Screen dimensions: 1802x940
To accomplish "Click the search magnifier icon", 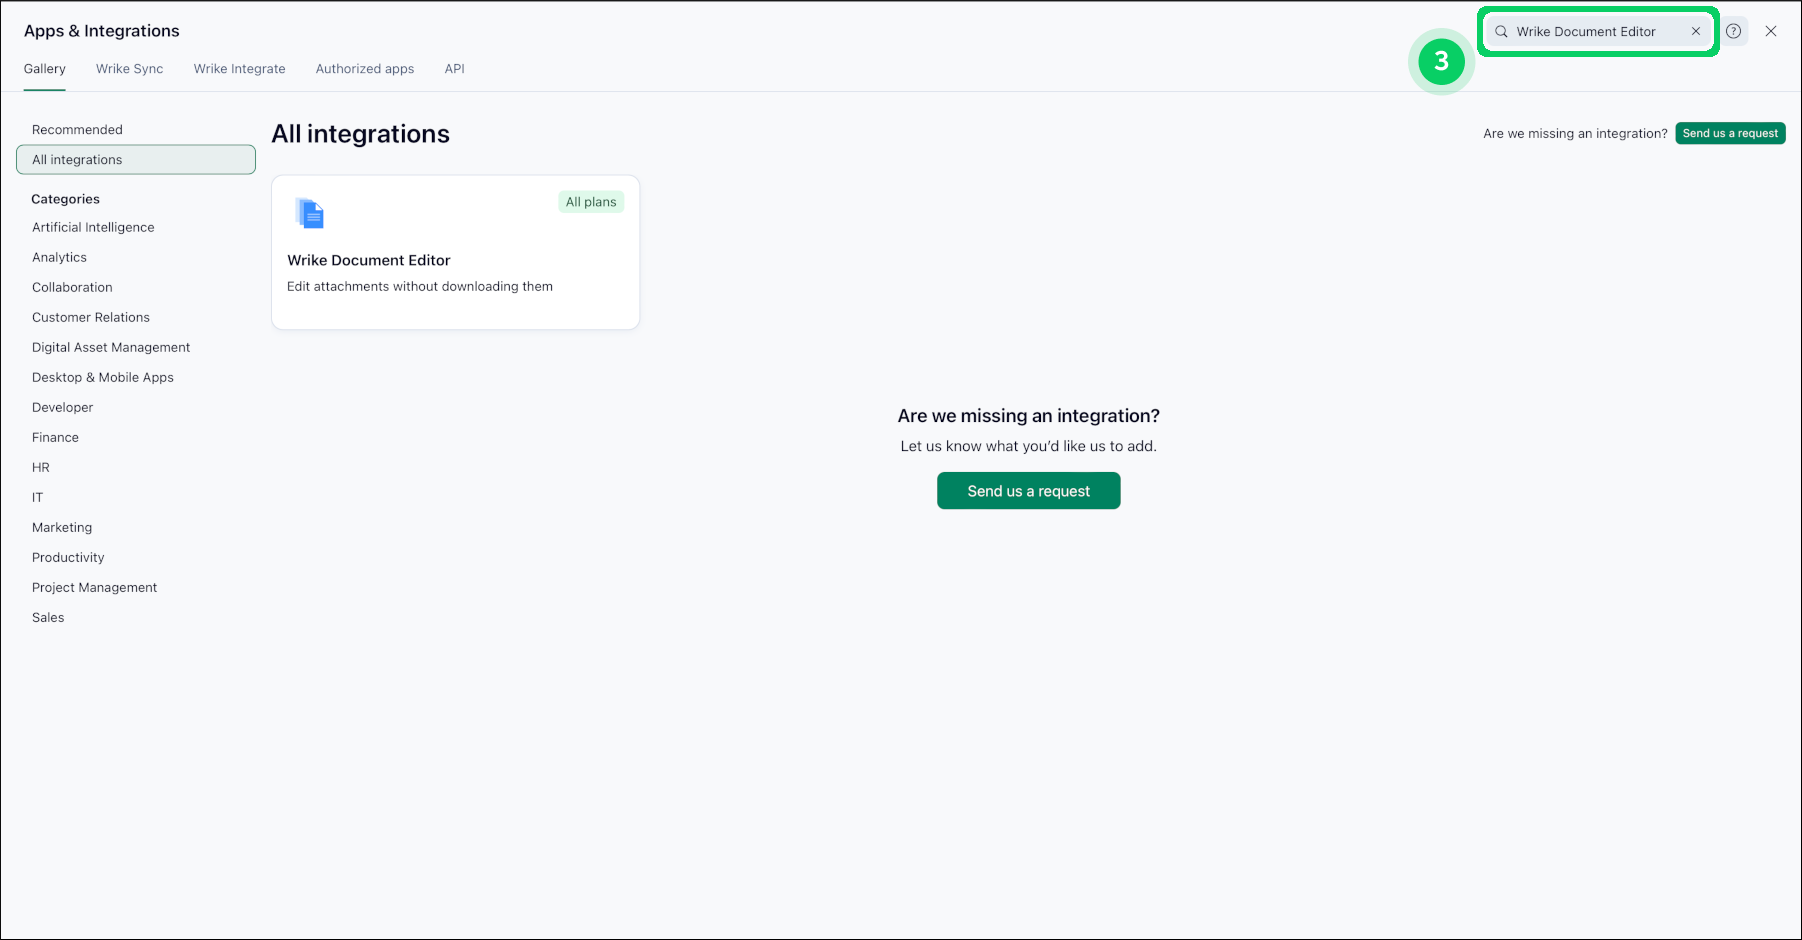I will pos(1501,32).
